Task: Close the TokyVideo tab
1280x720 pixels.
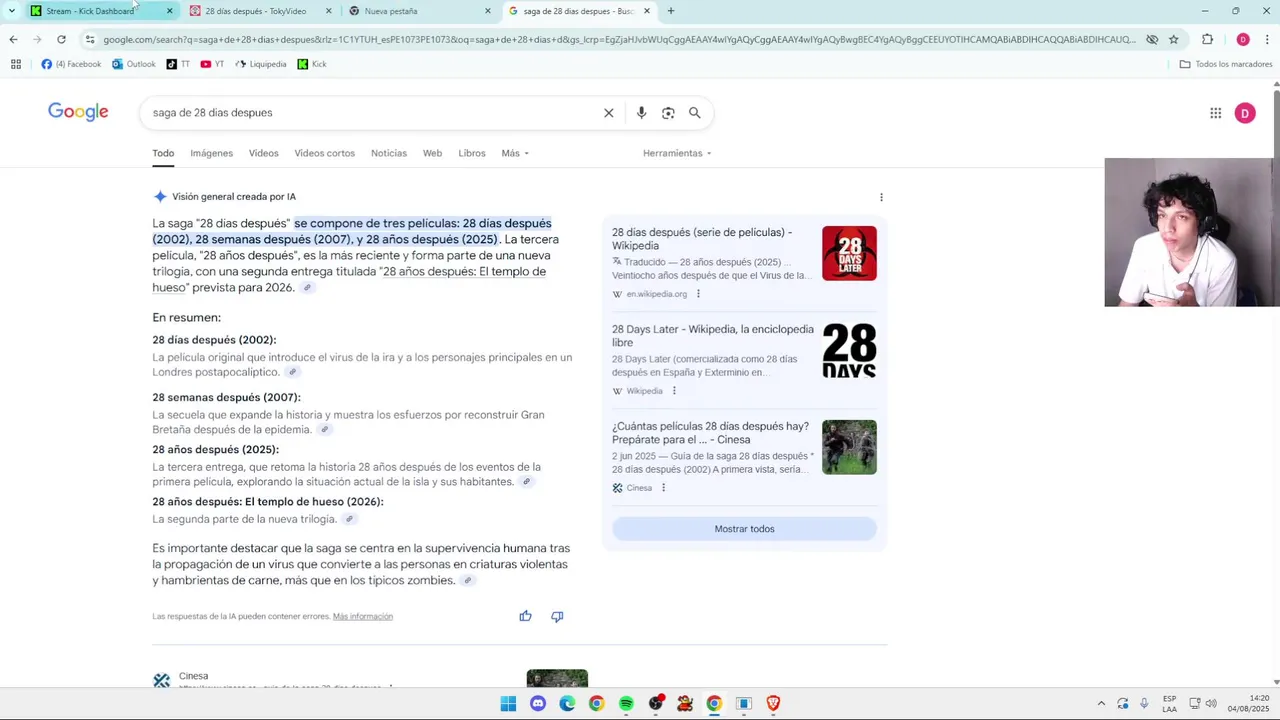Action: (329, 11)
